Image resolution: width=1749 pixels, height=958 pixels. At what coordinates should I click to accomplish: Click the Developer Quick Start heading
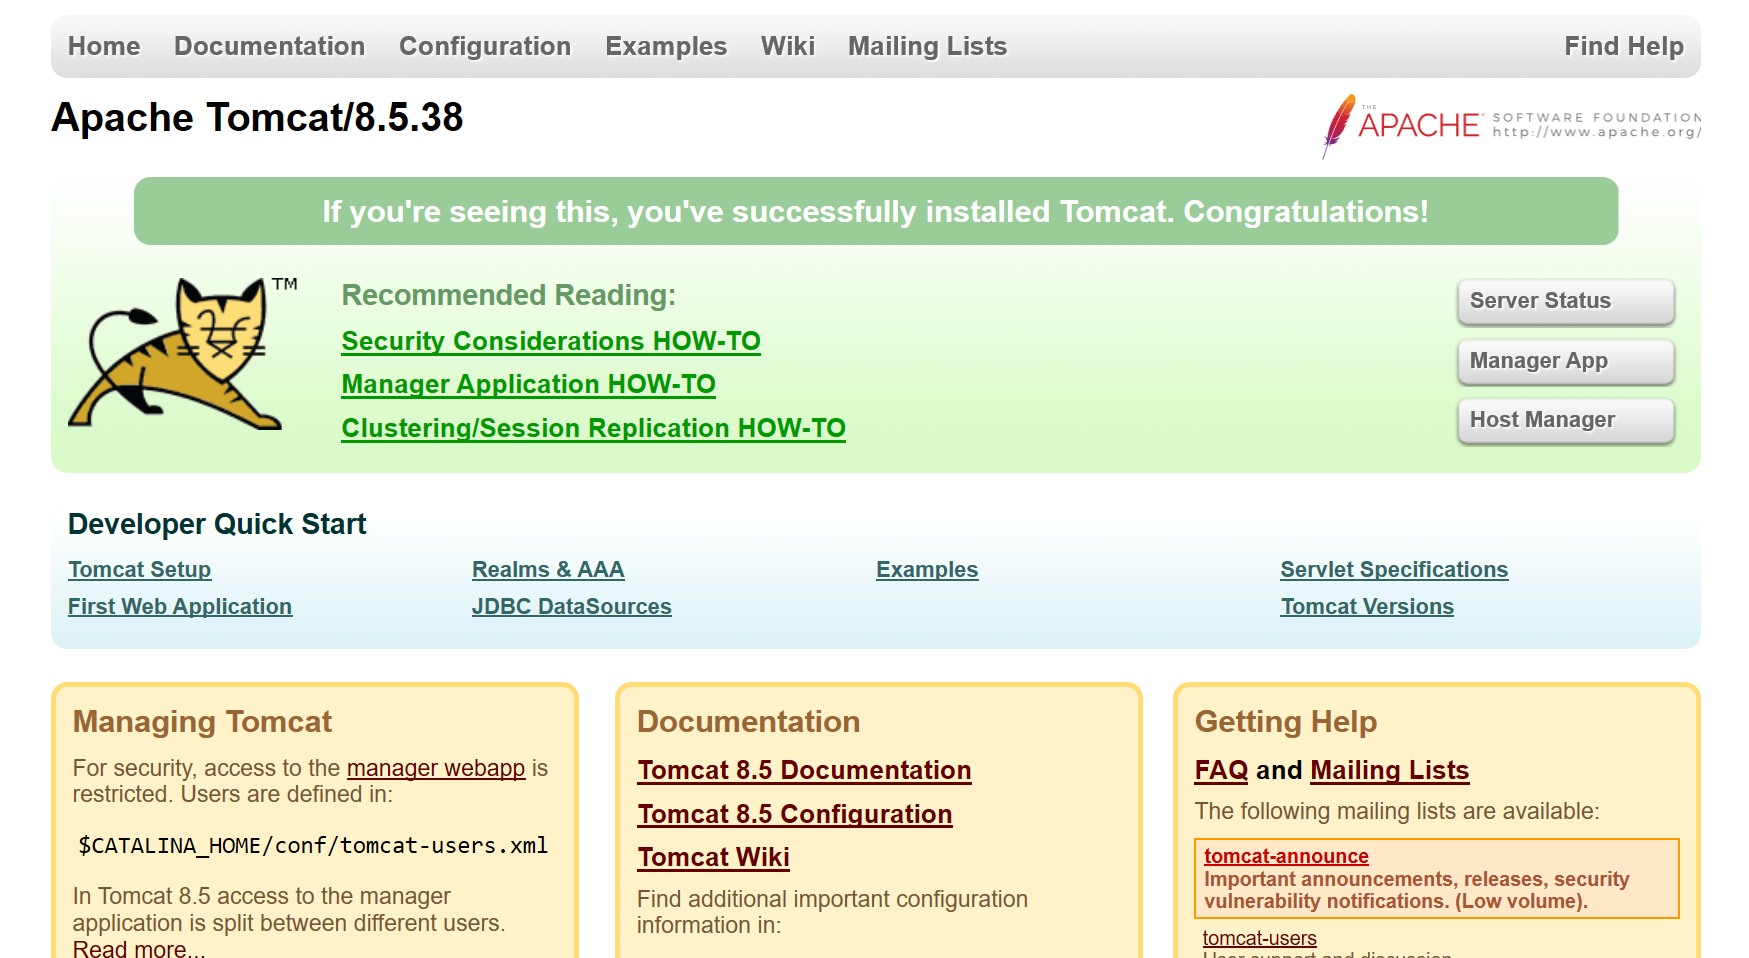[217, 524]
